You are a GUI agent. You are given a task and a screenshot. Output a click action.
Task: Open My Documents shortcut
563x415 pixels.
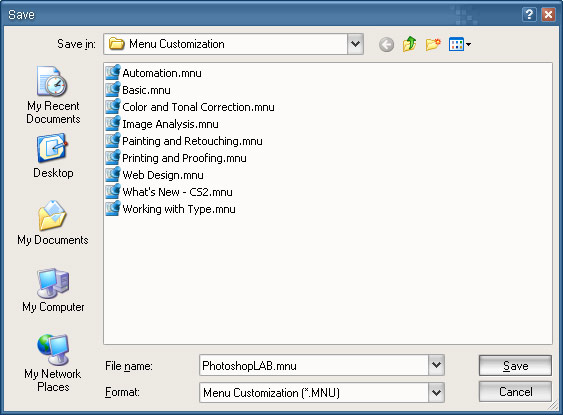click(x=53, y=223)
